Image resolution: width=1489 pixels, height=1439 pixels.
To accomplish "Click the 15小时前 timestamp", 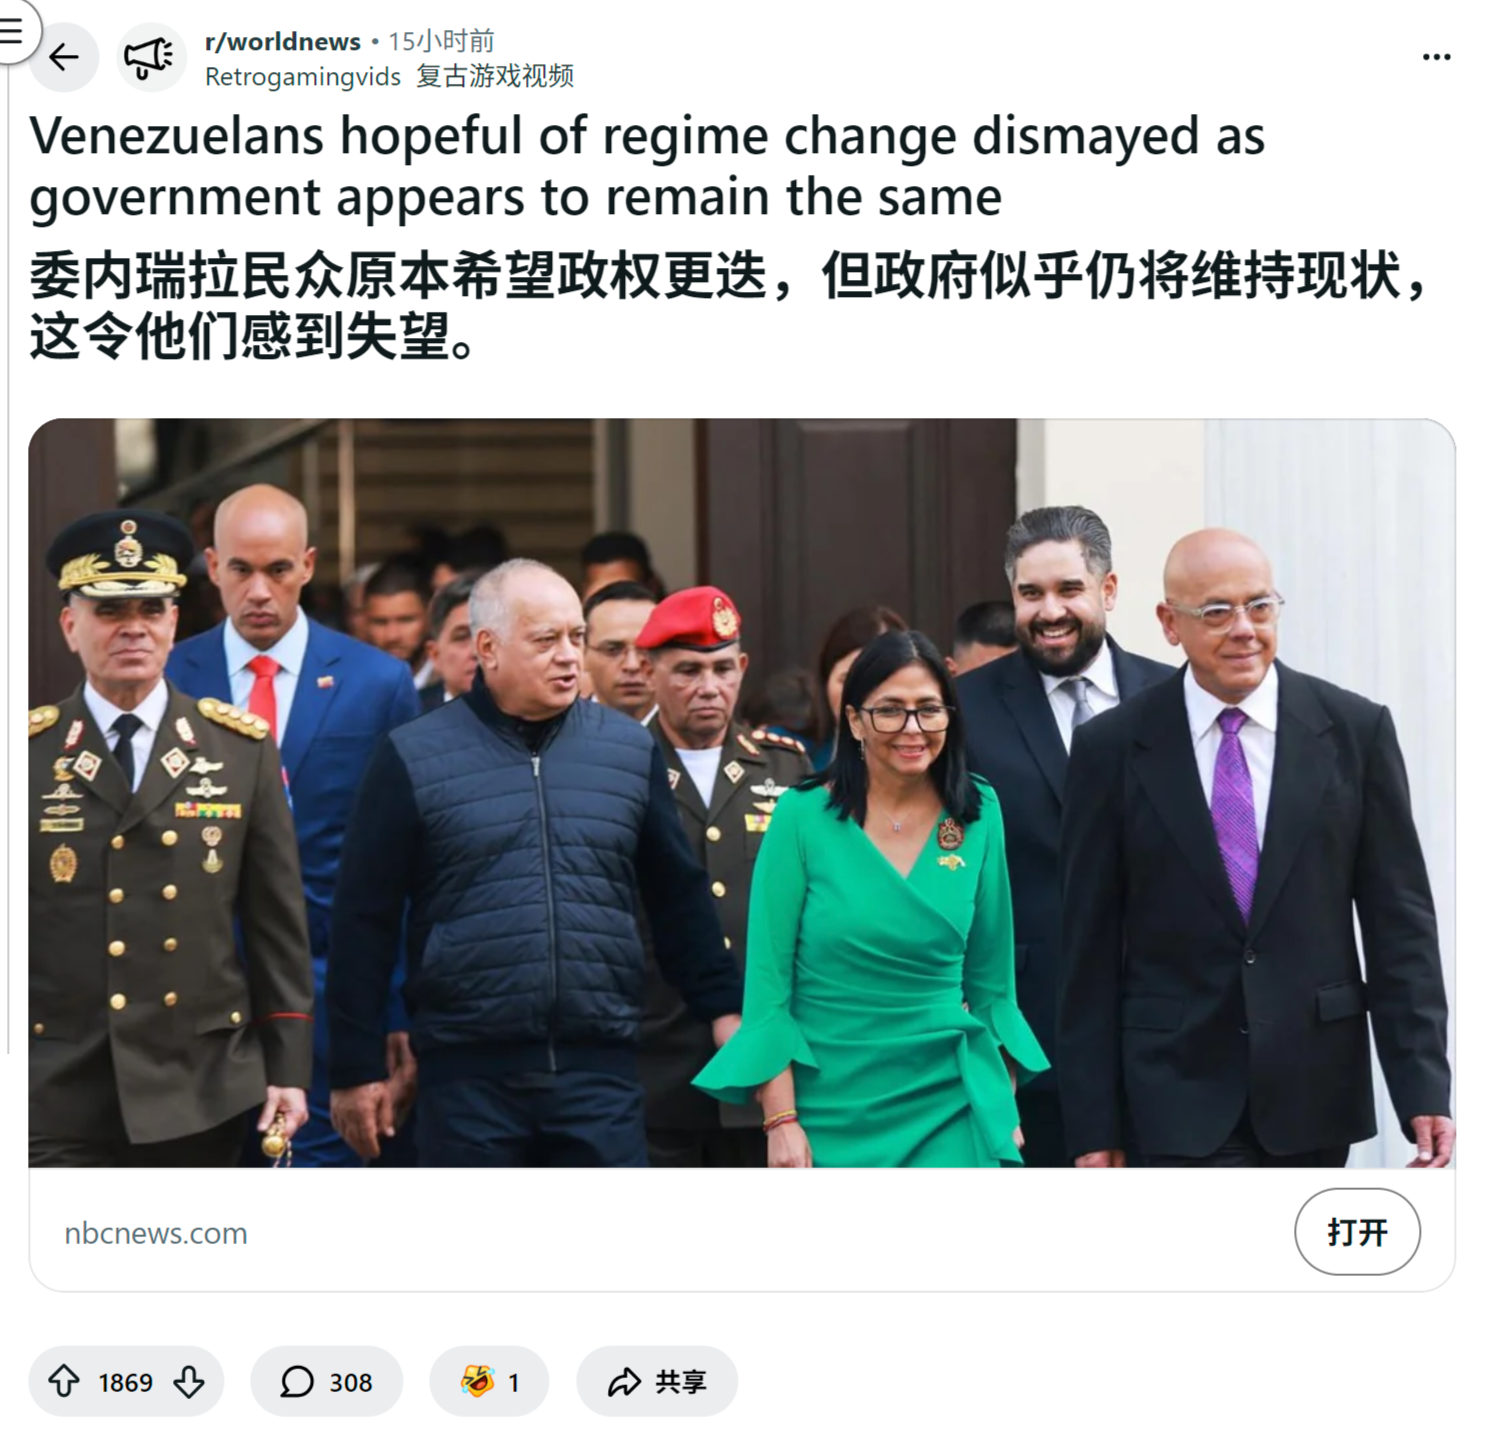I will [x=441, y=41].
